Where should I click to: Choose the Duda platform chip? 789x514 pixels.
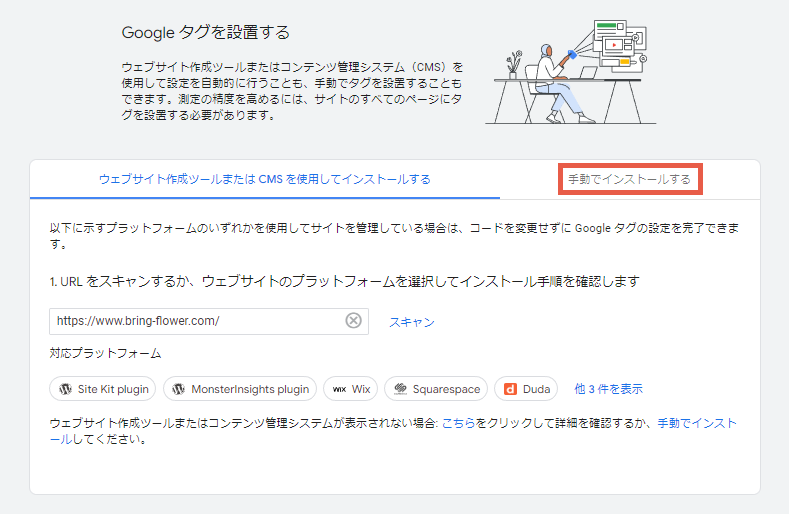(526, 389)
